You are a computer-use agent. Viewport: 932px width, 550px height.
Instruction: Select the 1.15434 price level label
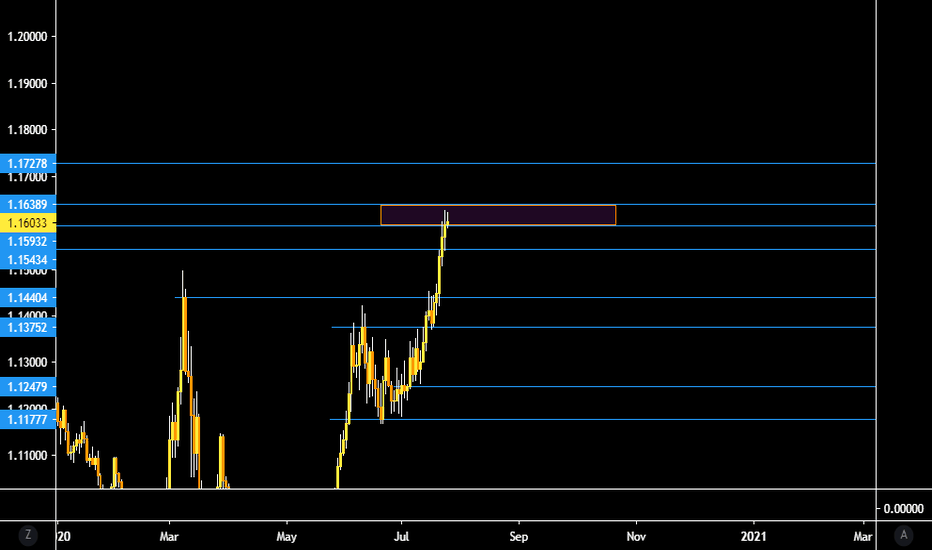tap(28, 259)
